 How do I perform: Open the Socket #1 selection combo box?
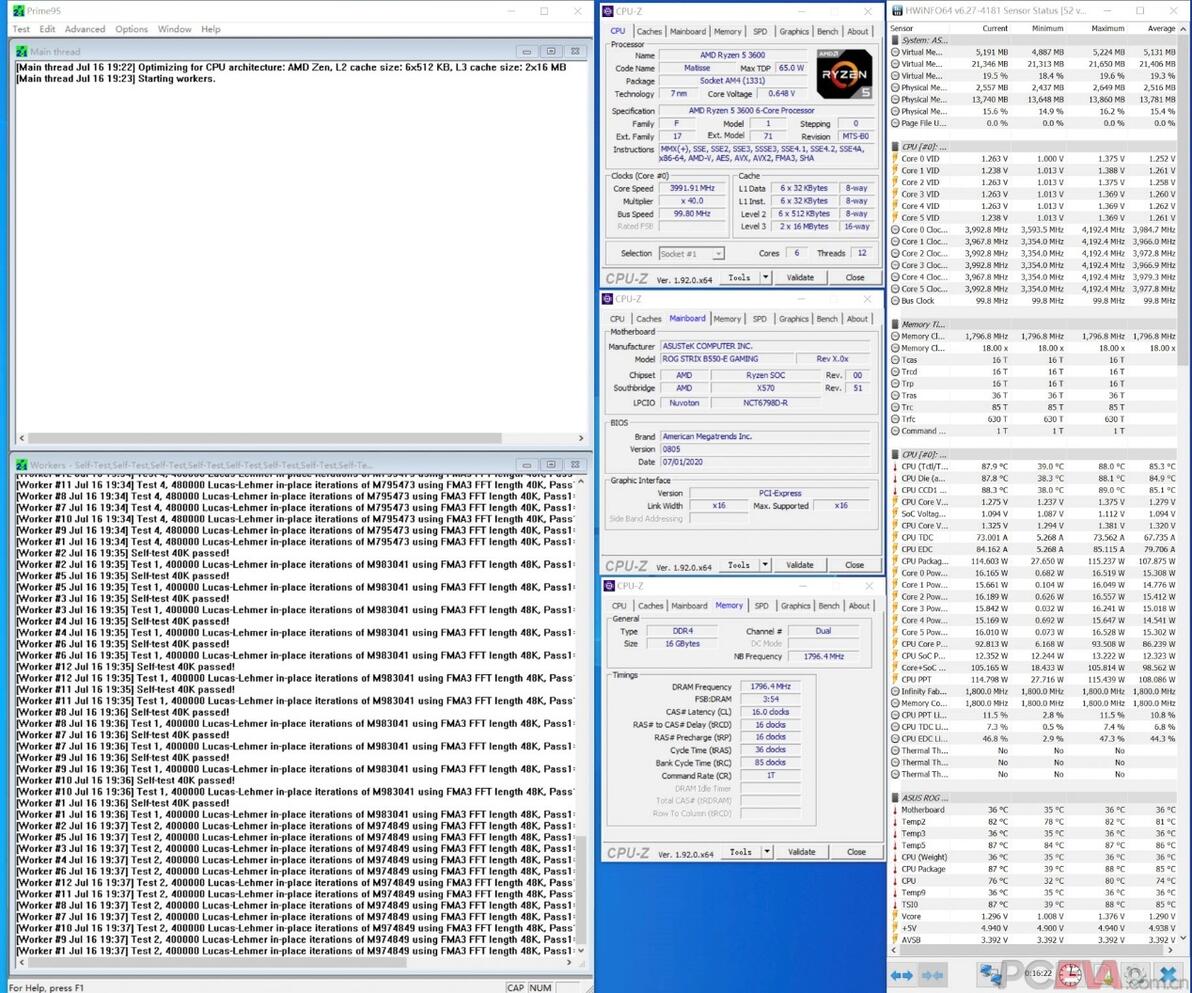click(691, 253)
